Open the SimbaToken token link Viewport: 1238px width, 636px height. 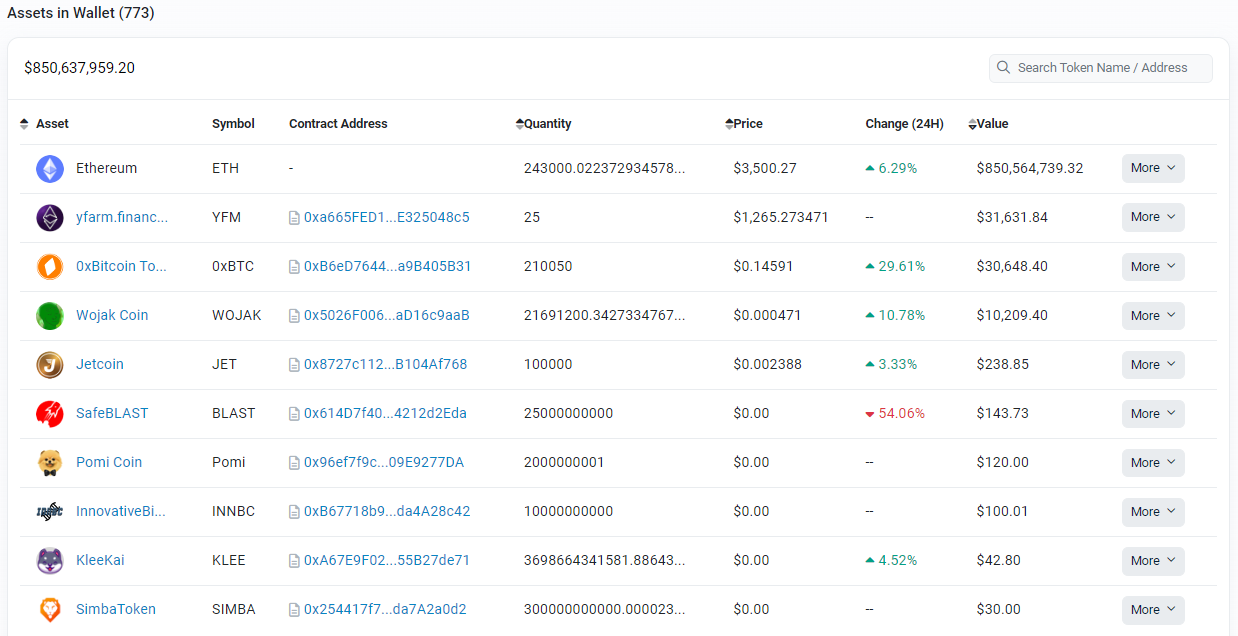(116, 609)
